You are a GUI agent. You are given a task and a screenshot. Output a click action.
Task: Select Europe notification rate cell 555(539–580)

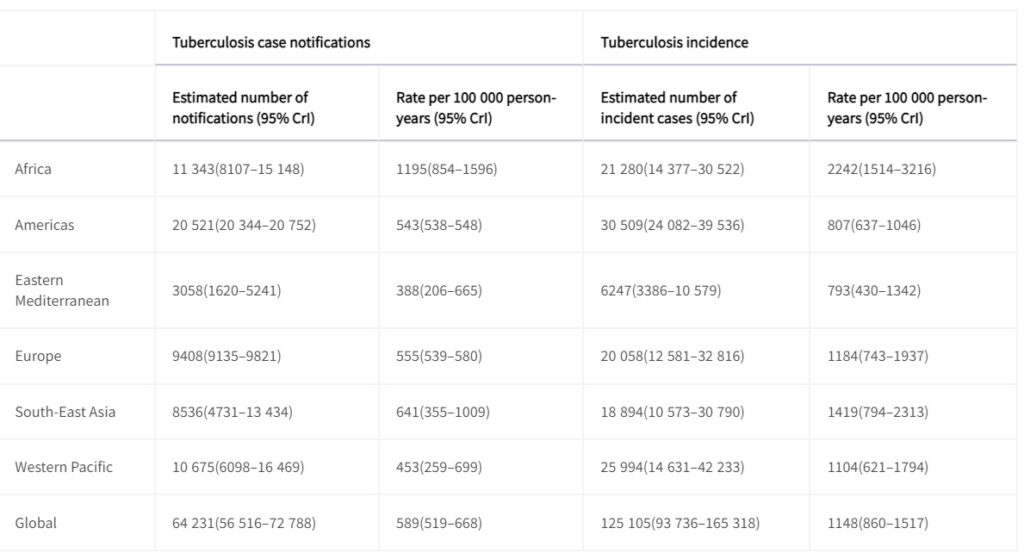[x=439, y=356]
